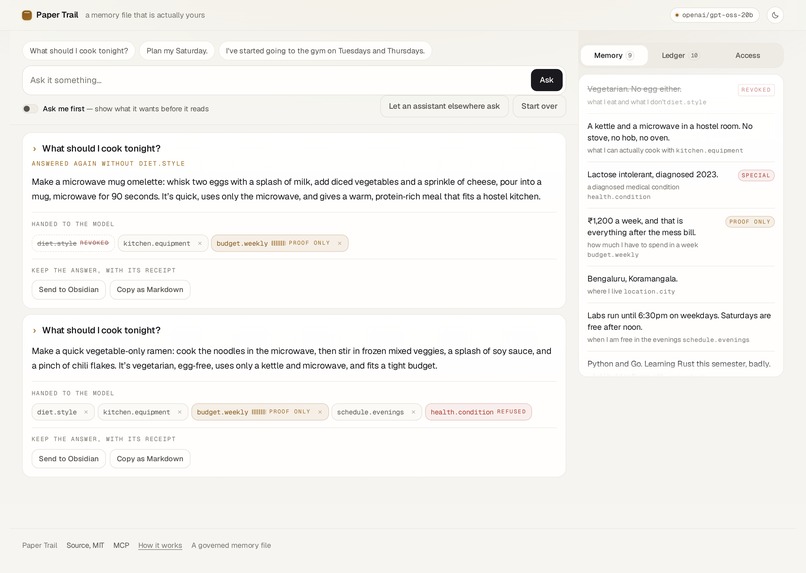
Task: Choose the gym on Tuesdays and Thursdays suggestion
Action: click(x=325, y=51)
